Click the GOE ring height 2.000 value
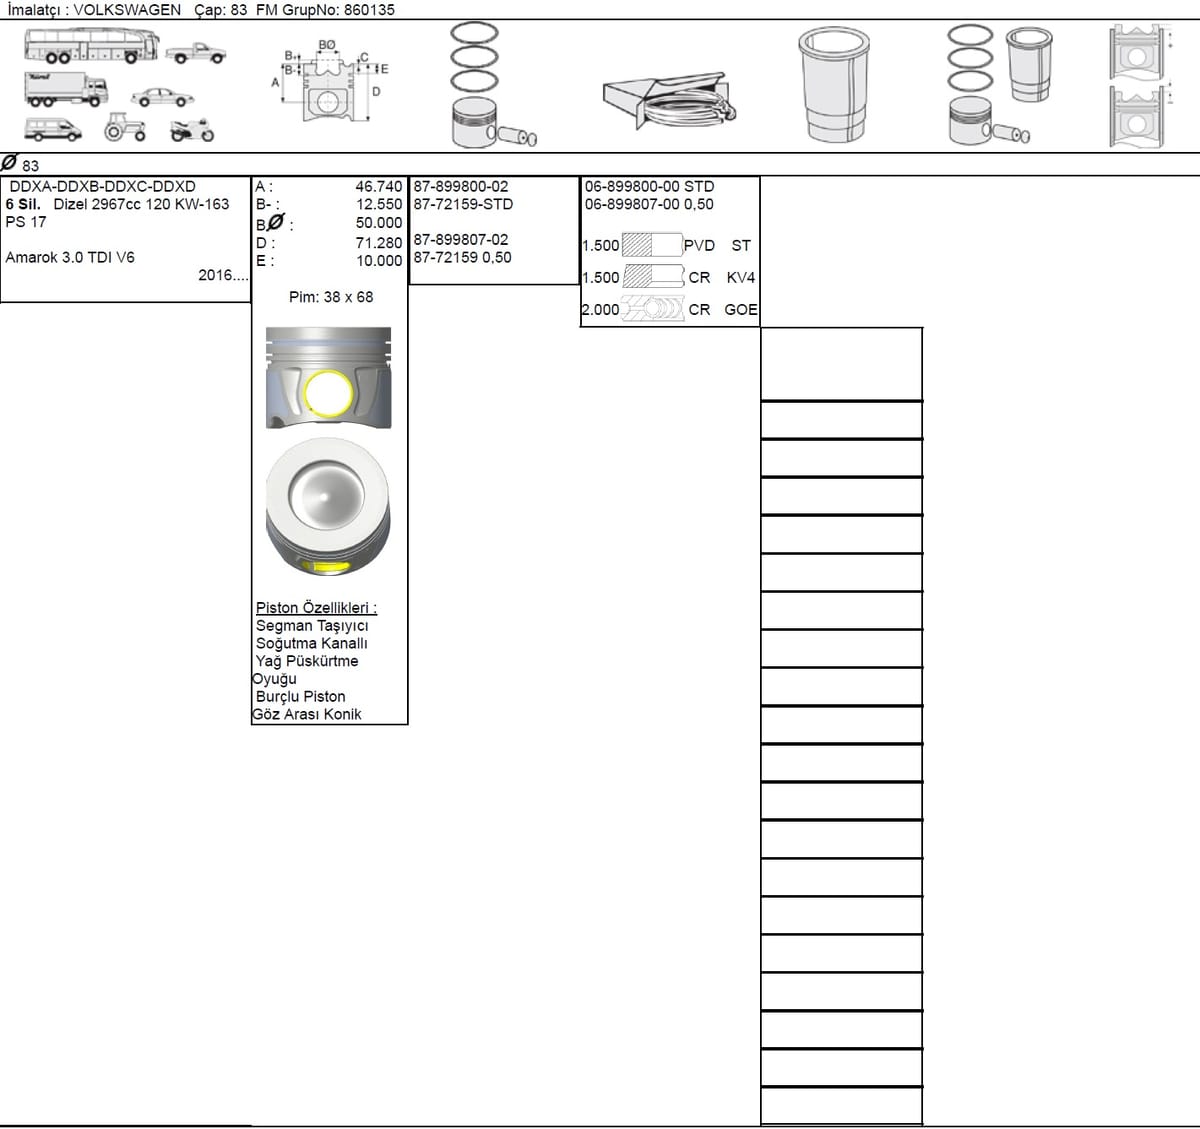 pos(601,310)
